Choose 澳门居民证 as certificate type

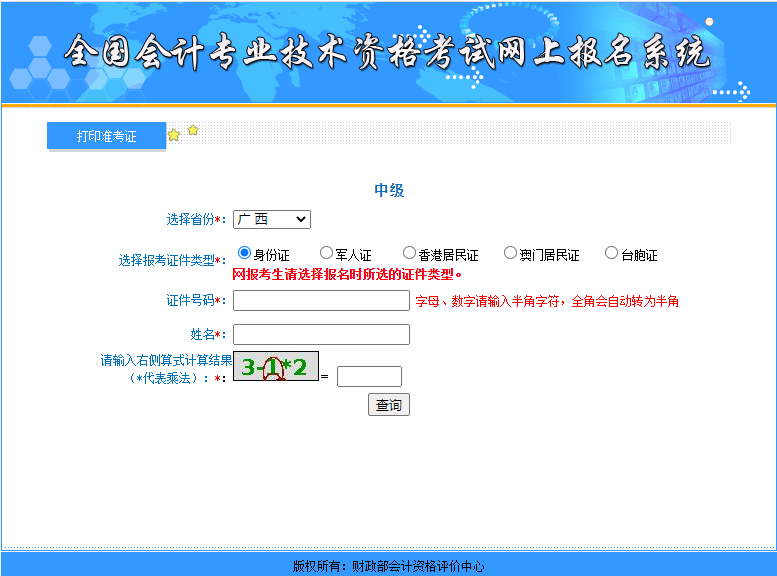[x=510, y=253]
